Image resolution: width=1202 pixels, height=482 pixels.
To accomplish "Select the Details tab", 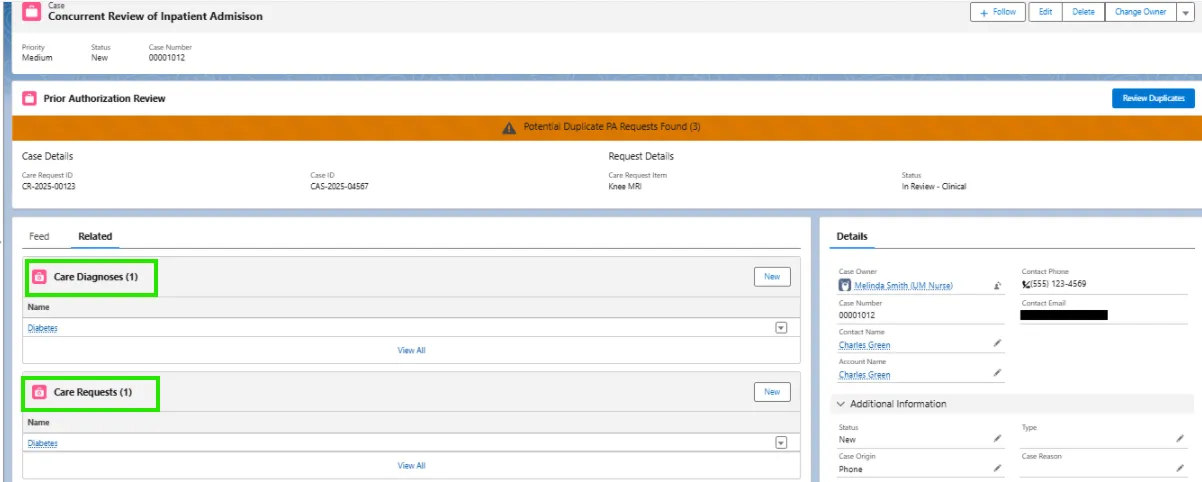I will [852, 237].
